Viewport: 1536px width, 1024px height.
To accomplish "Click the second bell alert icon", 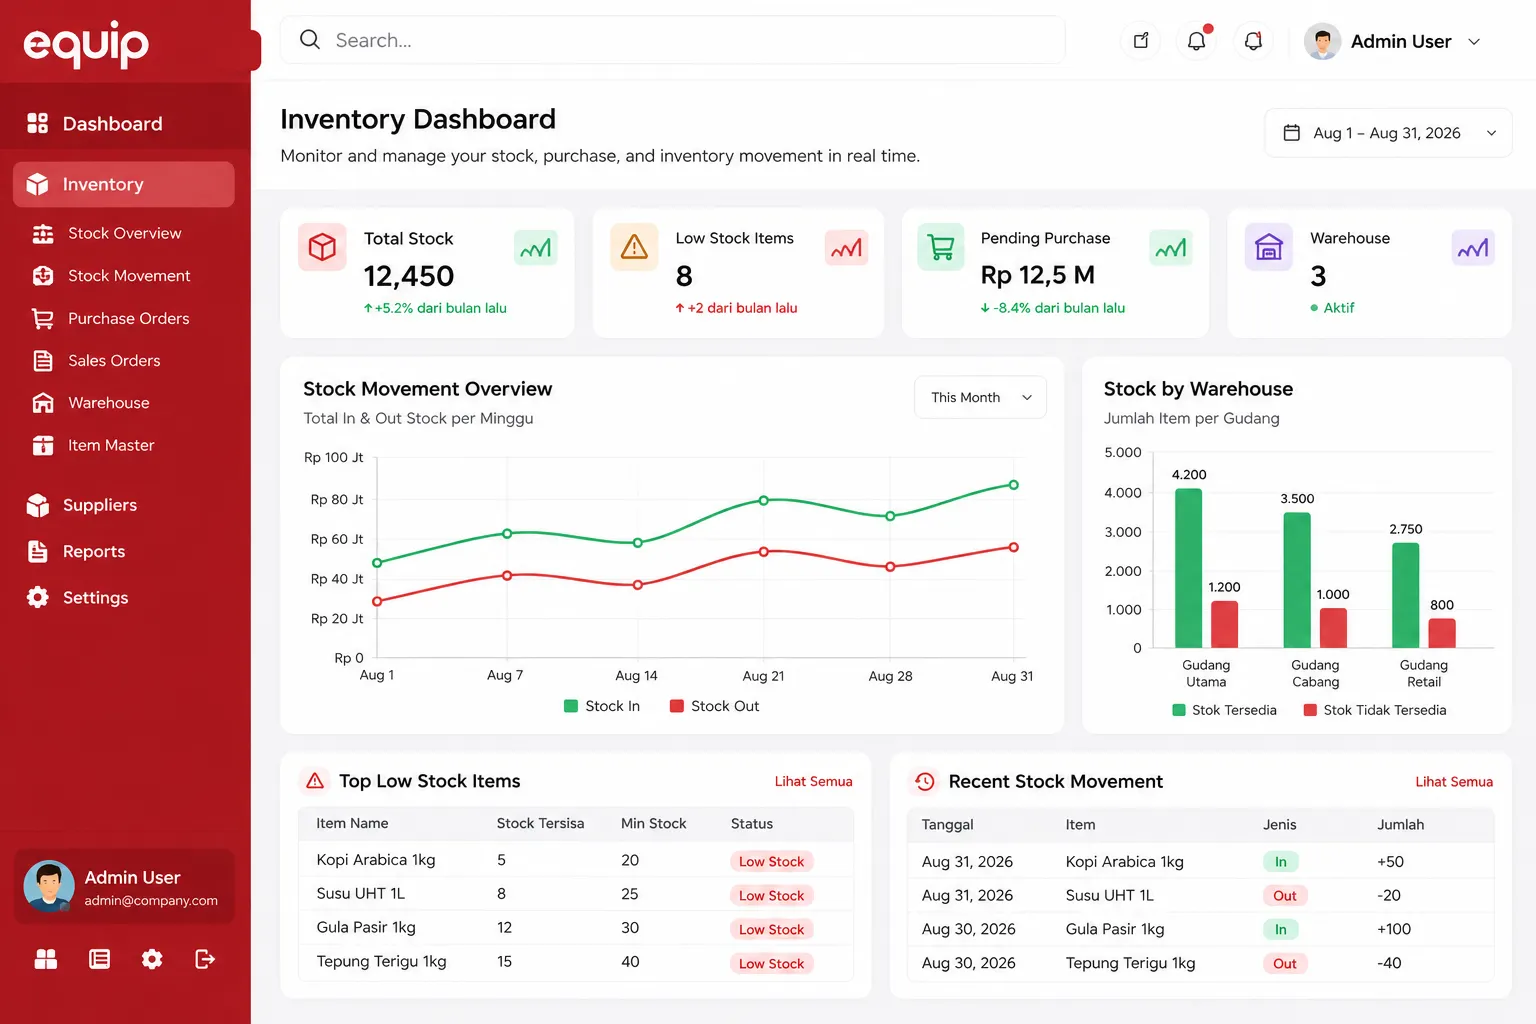I will [1253, 41].
